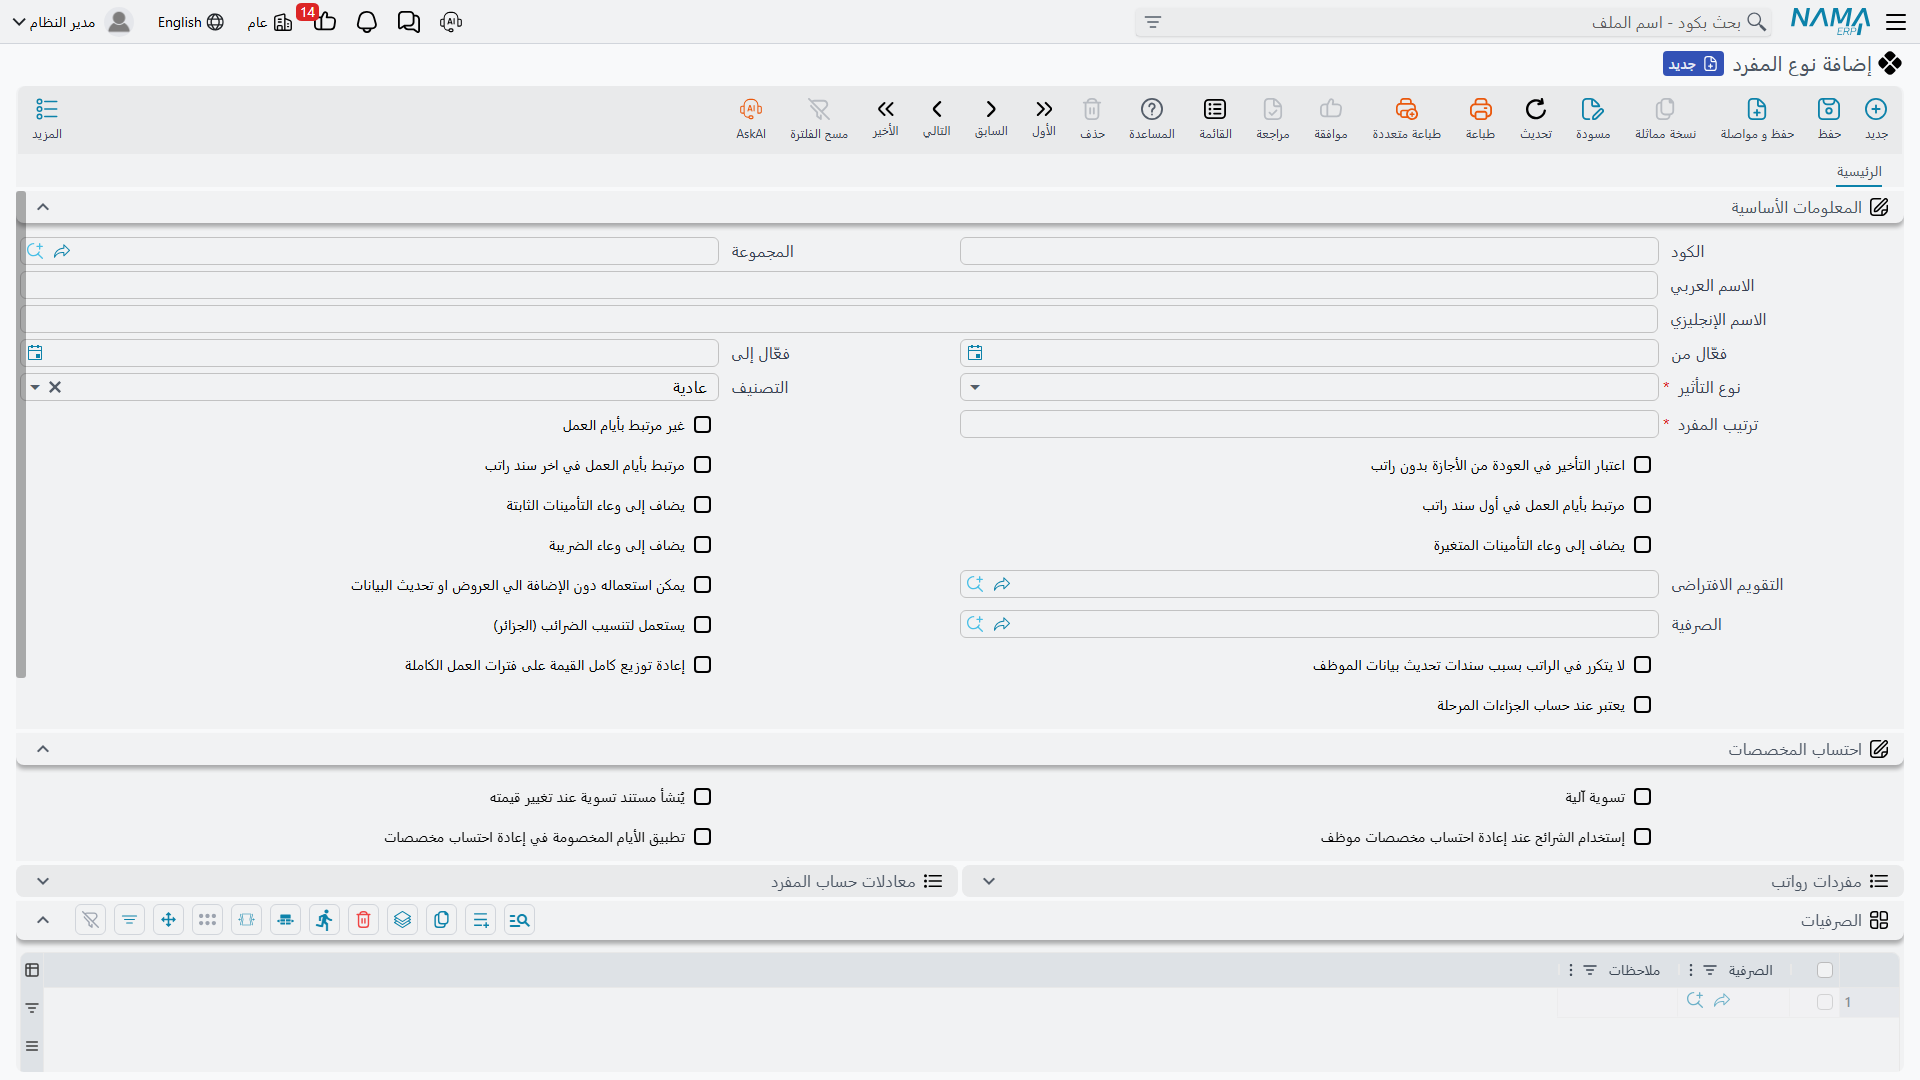This screenshot has height=1080, width=1920.
Task: Click the مسوده (Draft) icon
Action: [1593, 109]
